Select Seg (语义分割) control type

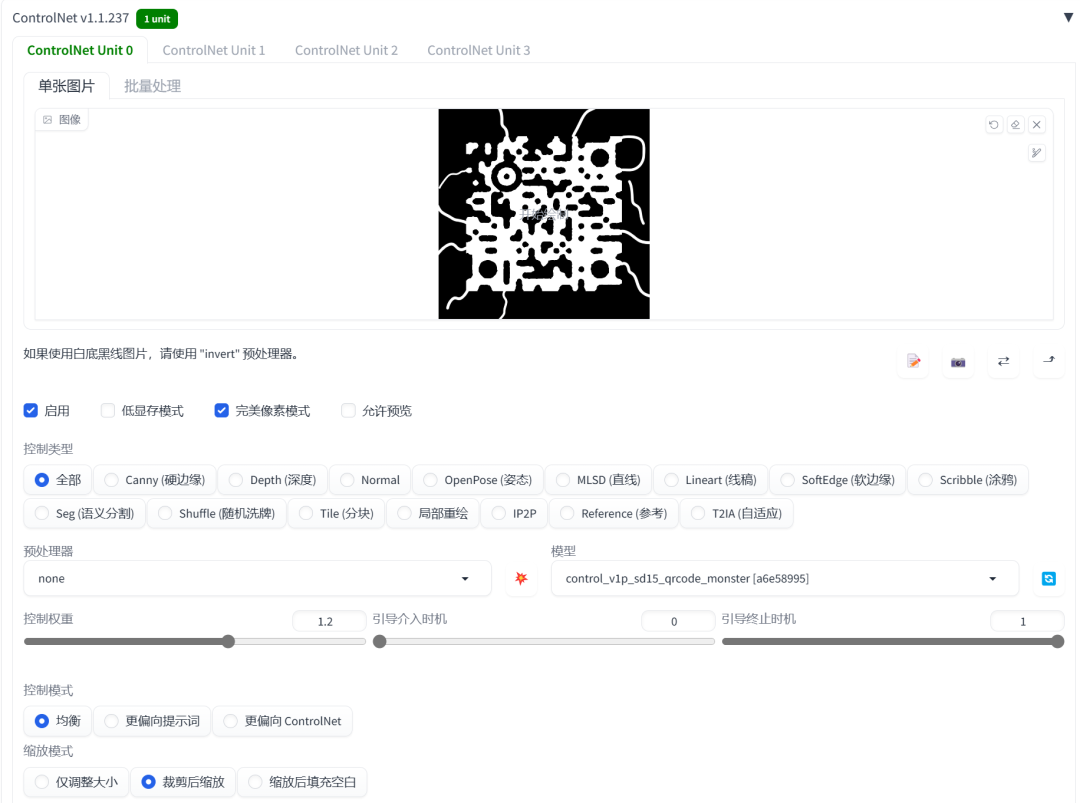tap(85, 514)
